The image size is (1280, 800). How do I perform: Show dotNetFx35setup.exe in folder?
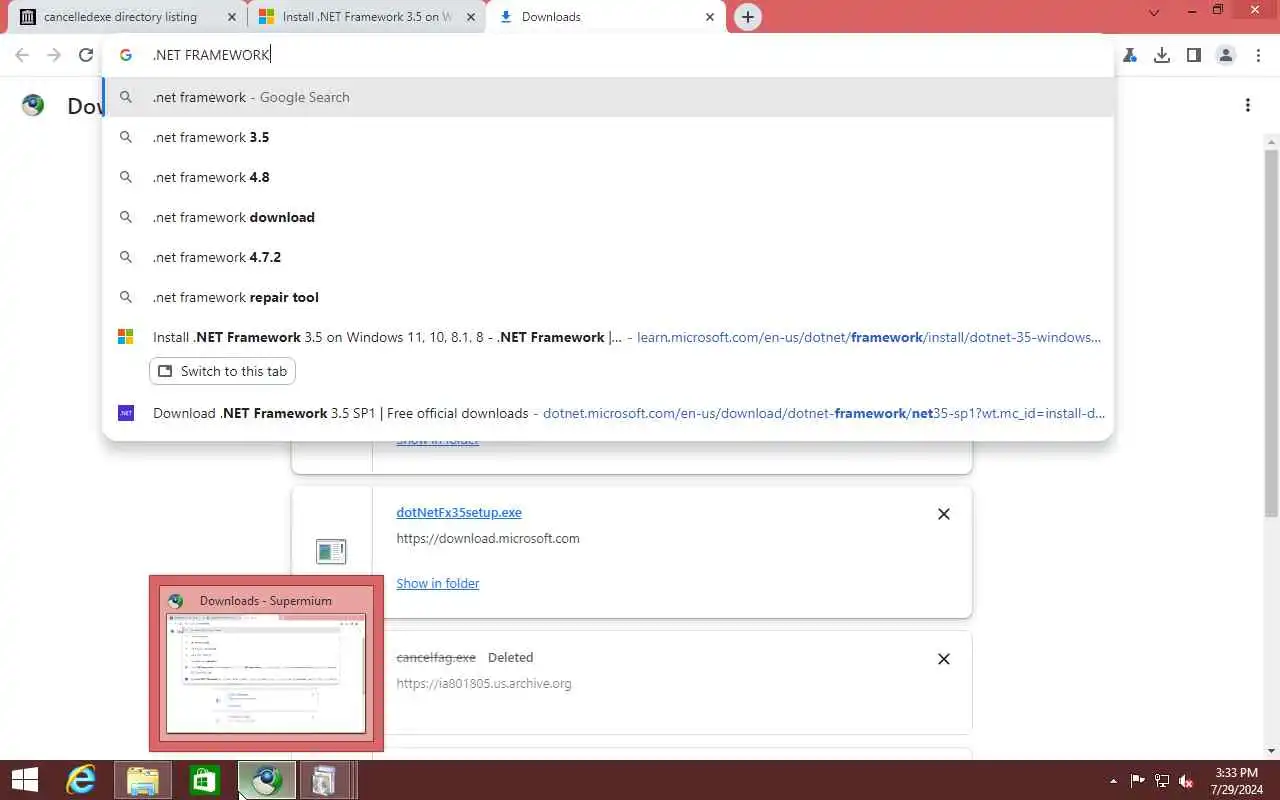(x=438, y=583)
